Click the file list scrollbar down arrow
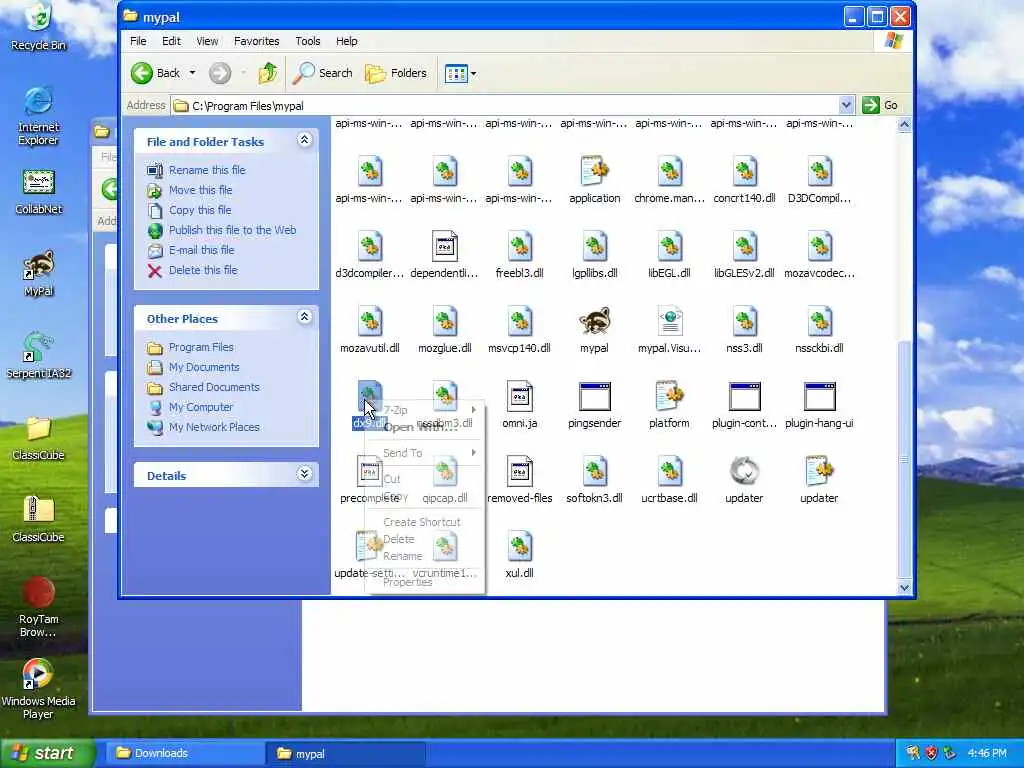Screen dimensions: 1024x768 (x=904, y=587)
